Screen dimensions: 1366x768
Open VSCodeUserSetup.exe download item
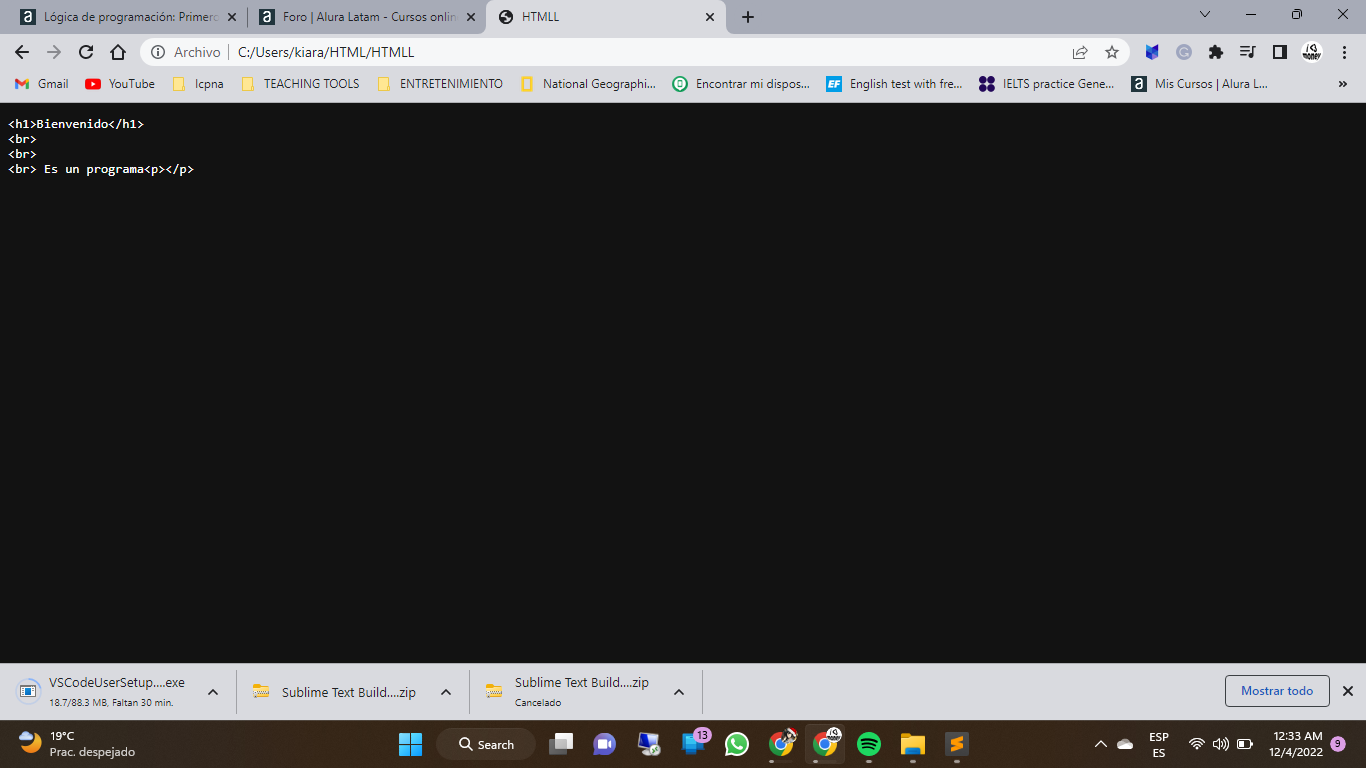(102, 691)
